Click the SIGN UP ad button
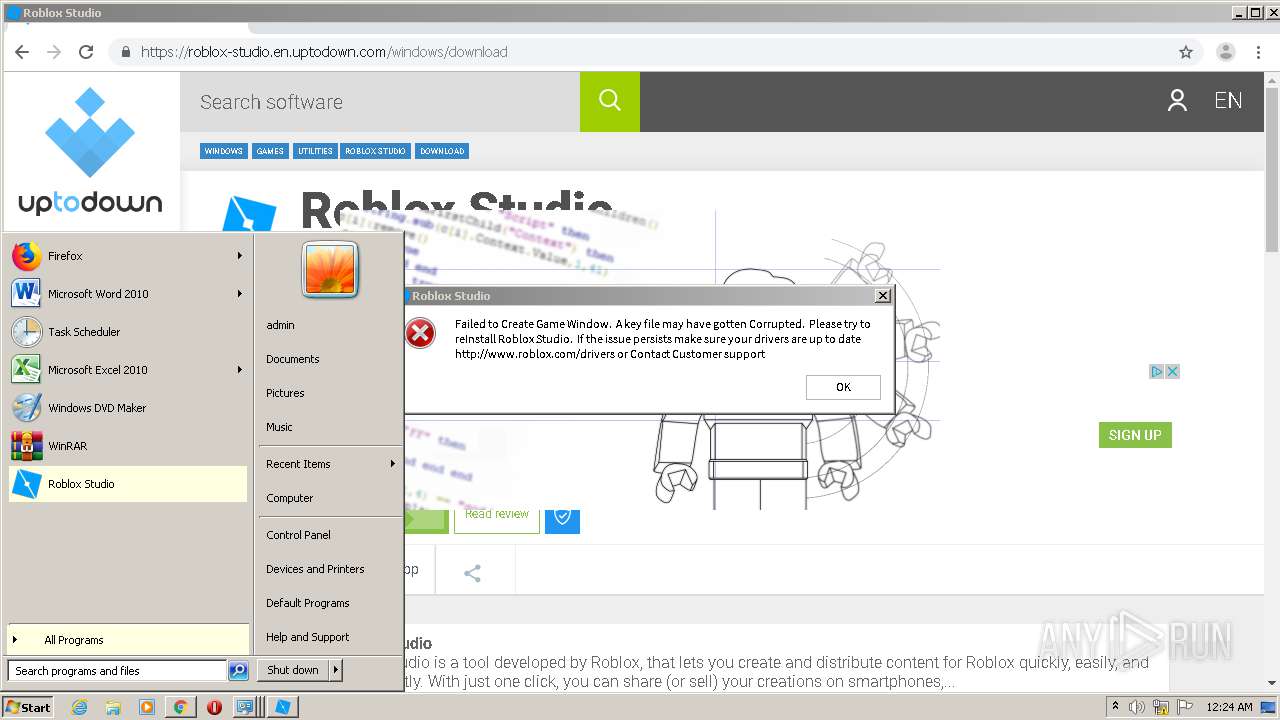This screenshot has width=1280, height=720. pyautogui.click(x=1135, y=435)
